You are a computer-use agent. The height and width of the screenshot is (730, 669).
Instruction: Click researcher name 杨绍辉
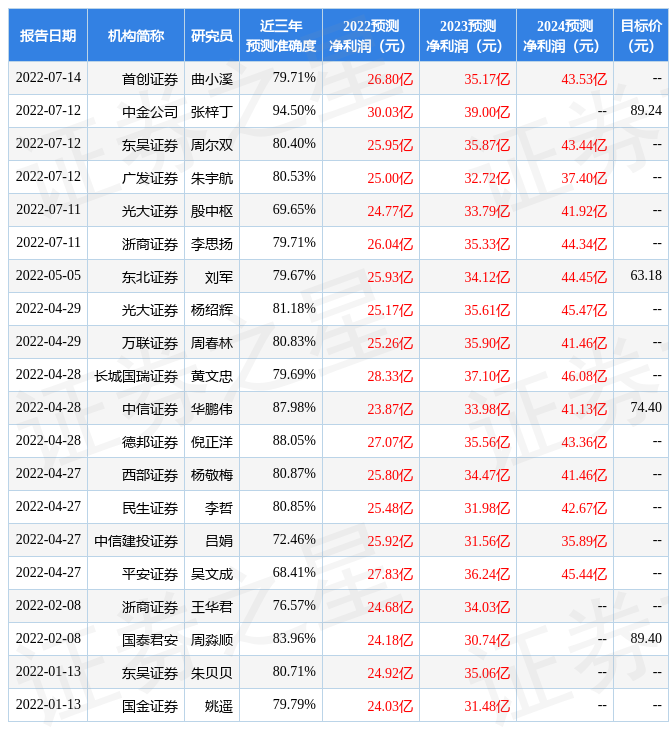point(212,310)
